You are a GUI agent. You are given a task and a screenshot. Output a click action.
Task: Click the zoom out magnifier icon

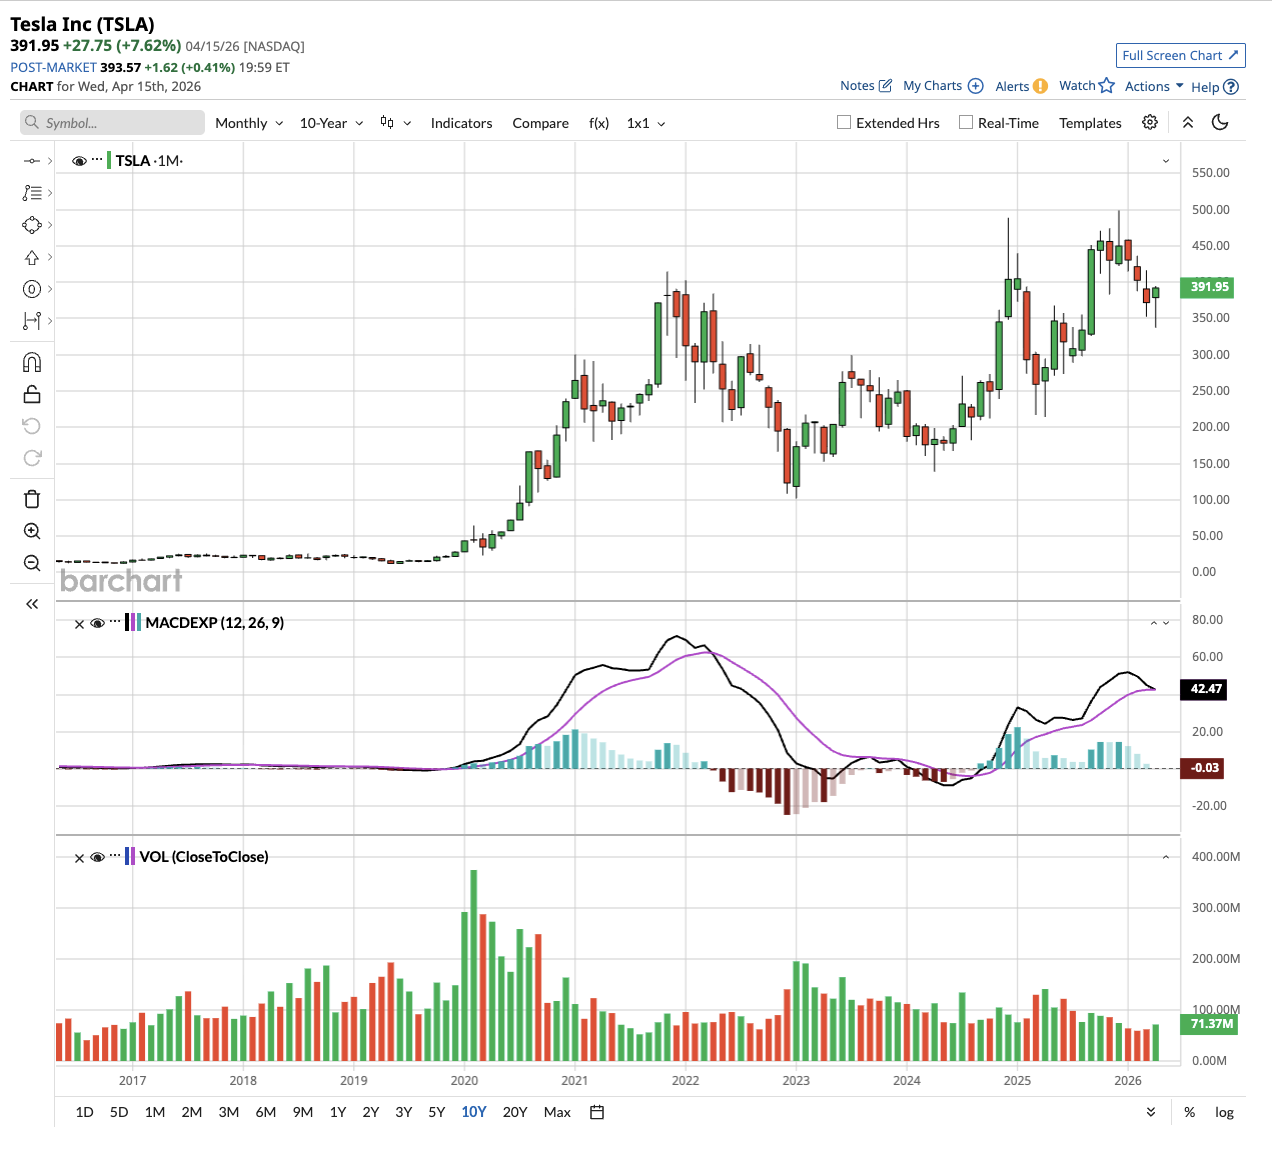point(32,563)
